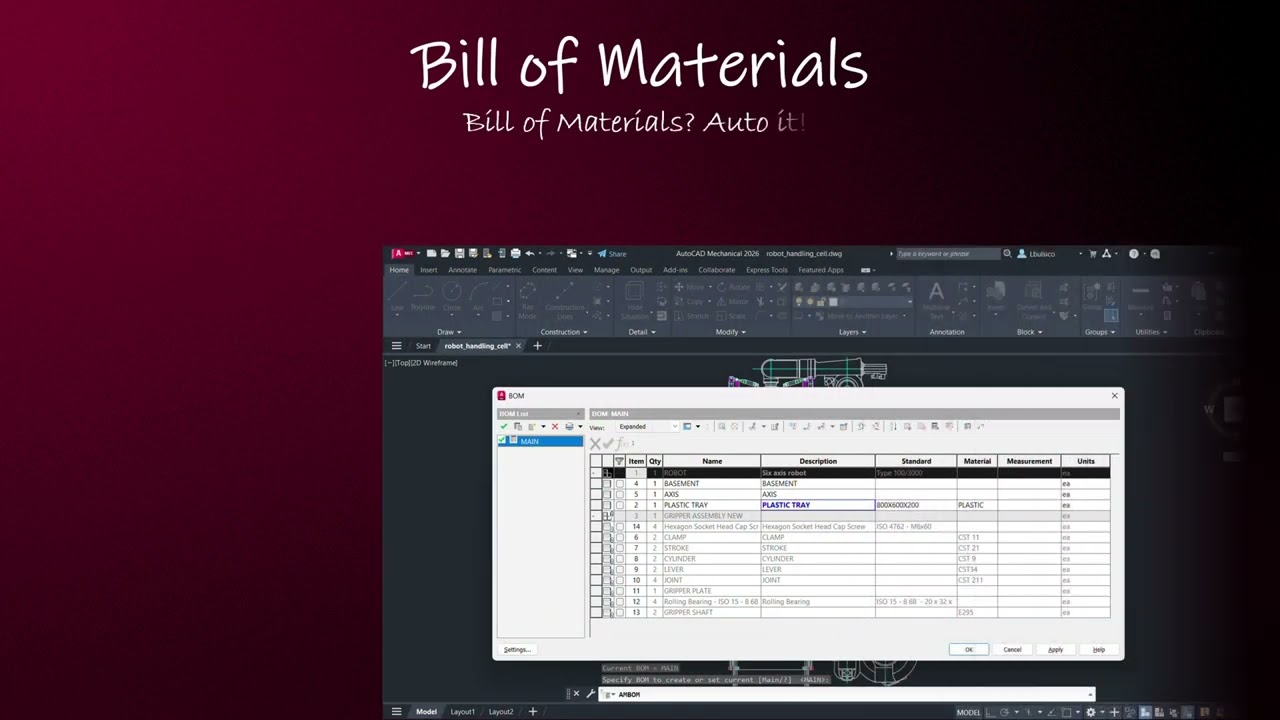Expand the Construction panel dropdown

pos(563,332)
